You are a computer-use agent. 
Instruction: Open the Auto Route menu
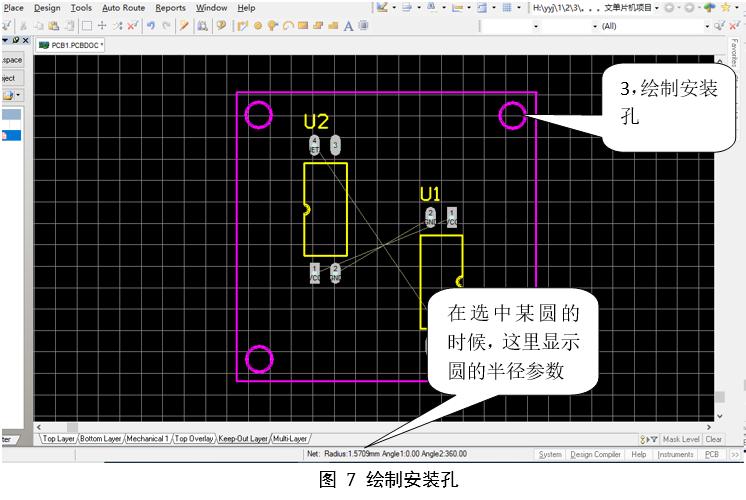pos(123,8)
